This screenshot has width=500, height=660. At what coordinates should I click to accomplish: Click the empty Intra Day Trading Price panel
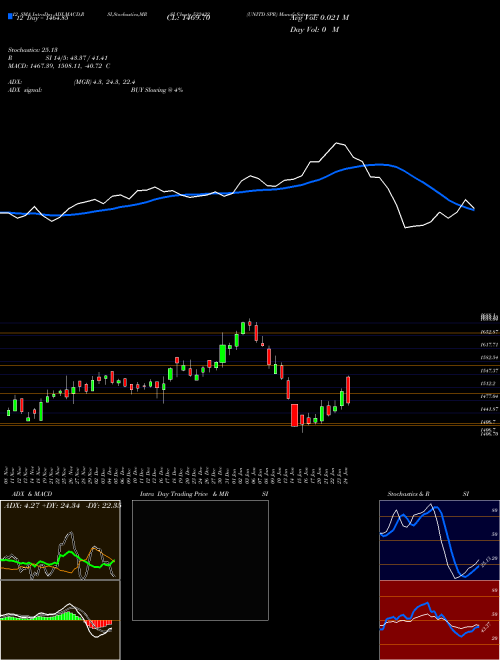click(200, 560)
